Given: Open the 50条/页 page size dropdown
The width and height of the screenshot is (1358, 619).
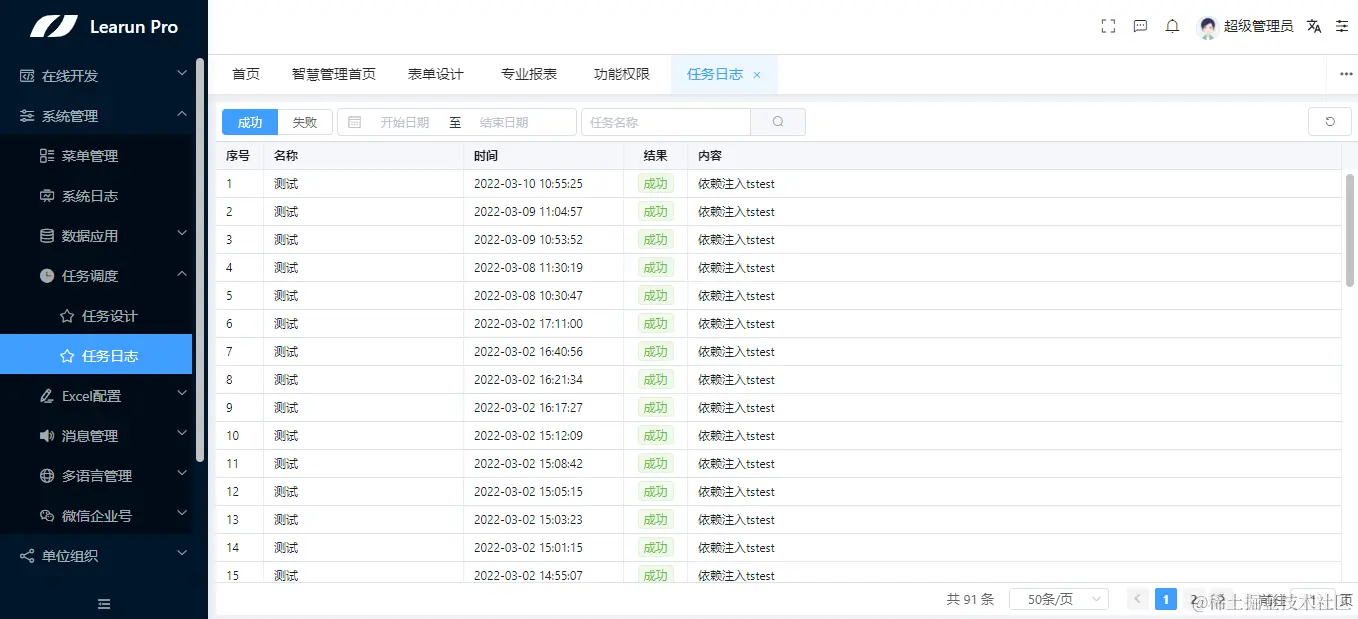Looking at the screenshot, I should pos(1058,598).
